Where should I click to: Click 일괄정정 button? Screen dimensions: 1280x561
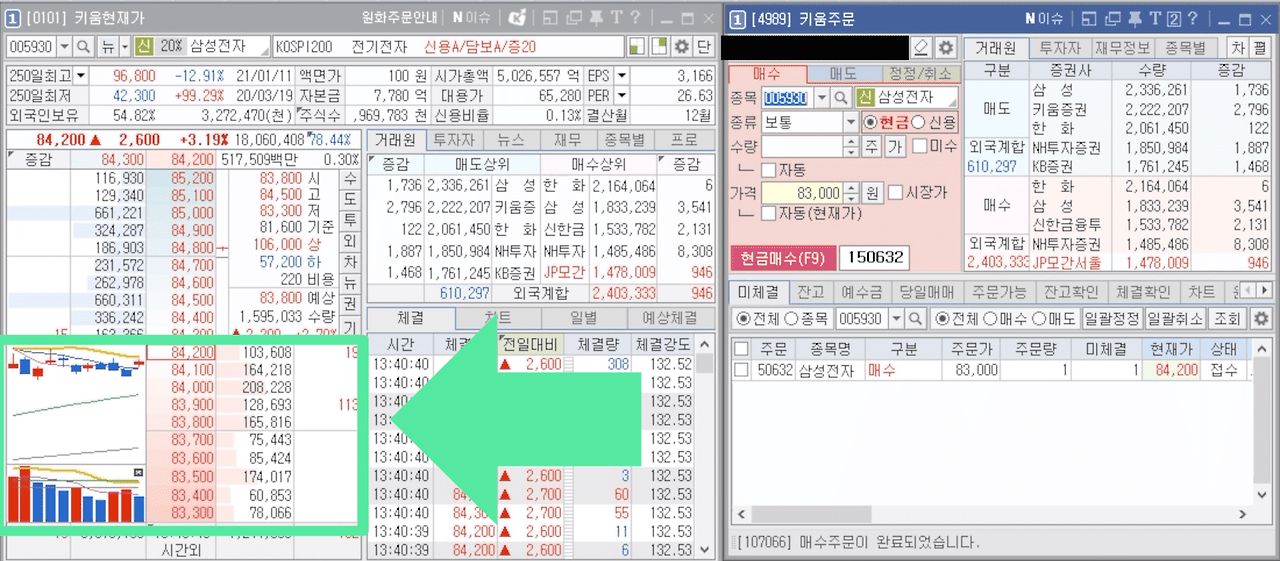(x=1113, y=319)
